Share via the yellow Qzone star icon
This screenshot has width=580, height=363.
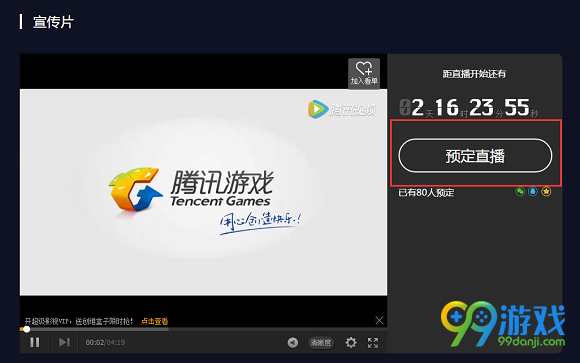click(x=546, y=191)
